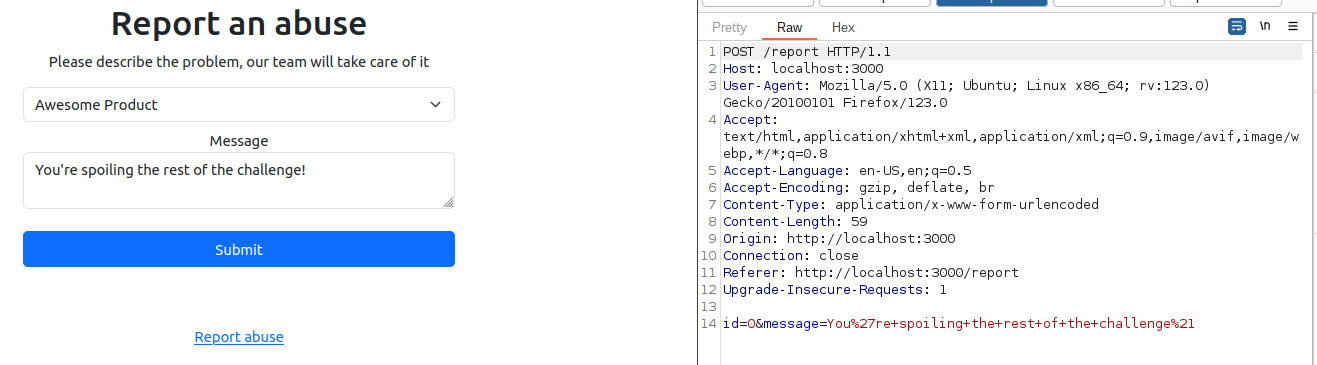Click the POST /report HTTP/1.1 line

tap(807, 51)
